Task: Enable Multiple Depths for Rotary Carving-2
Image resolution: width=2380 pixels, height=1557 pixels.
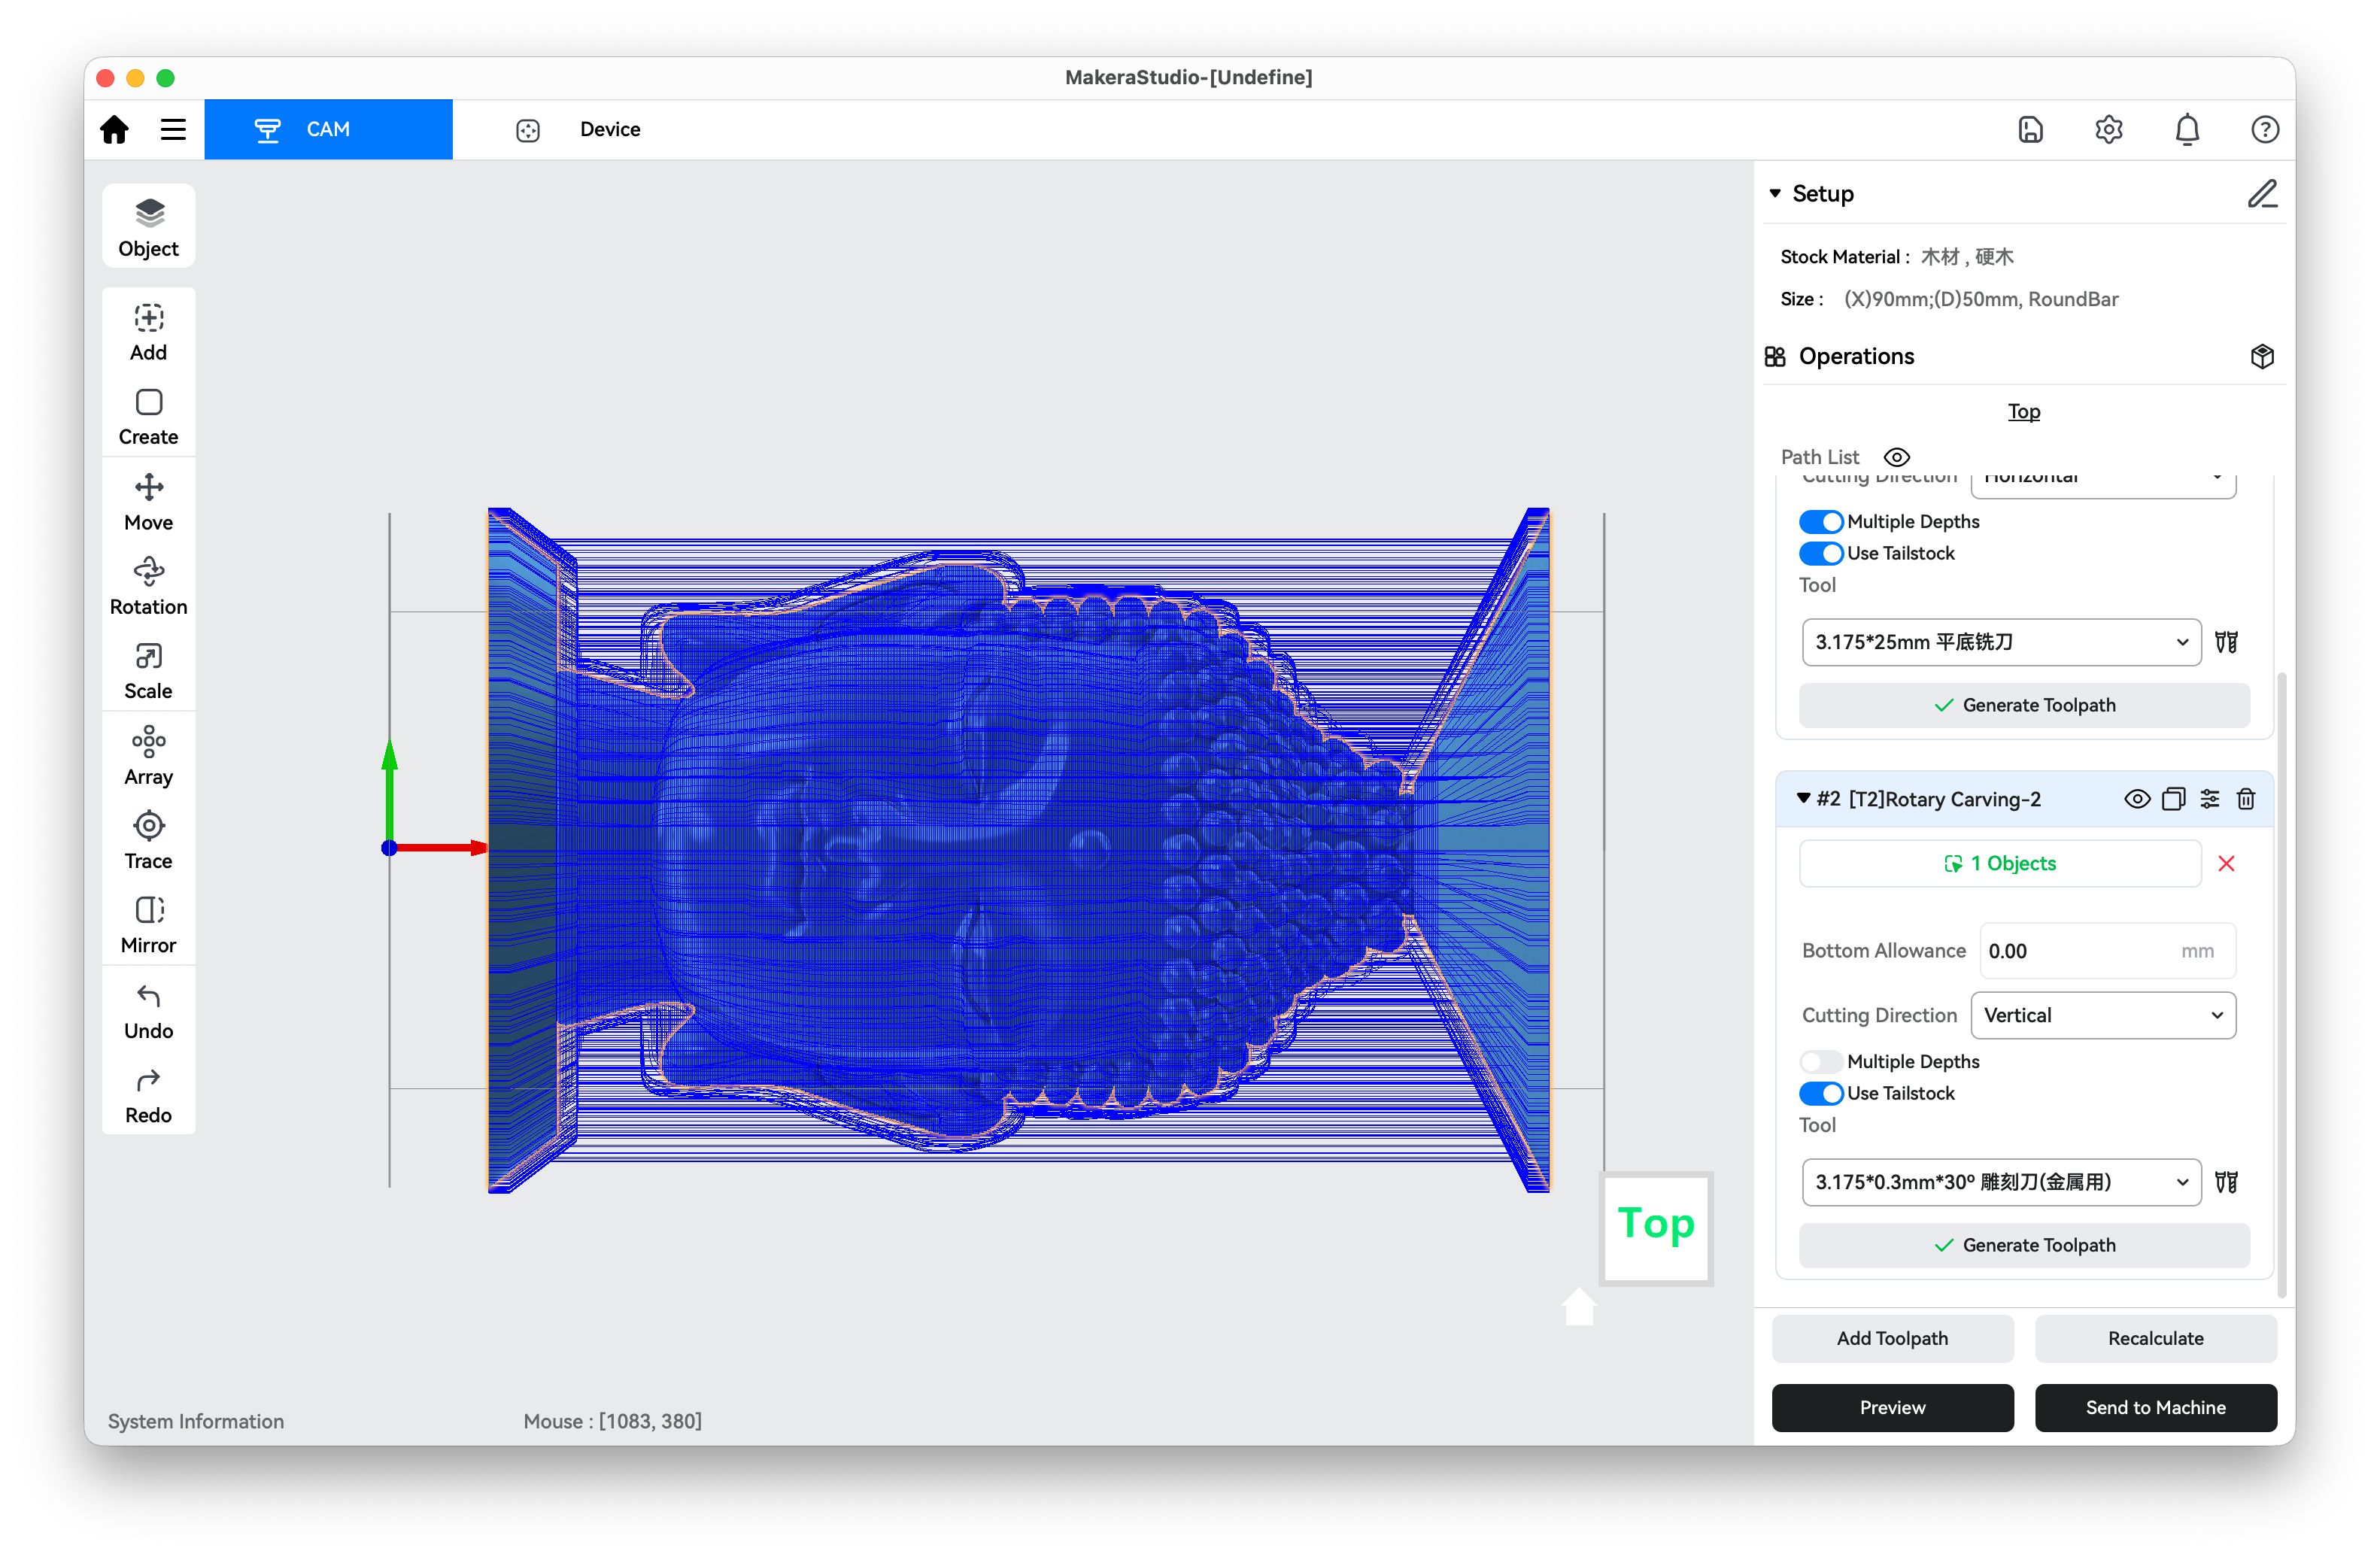Action: tap(1820, 1061)
